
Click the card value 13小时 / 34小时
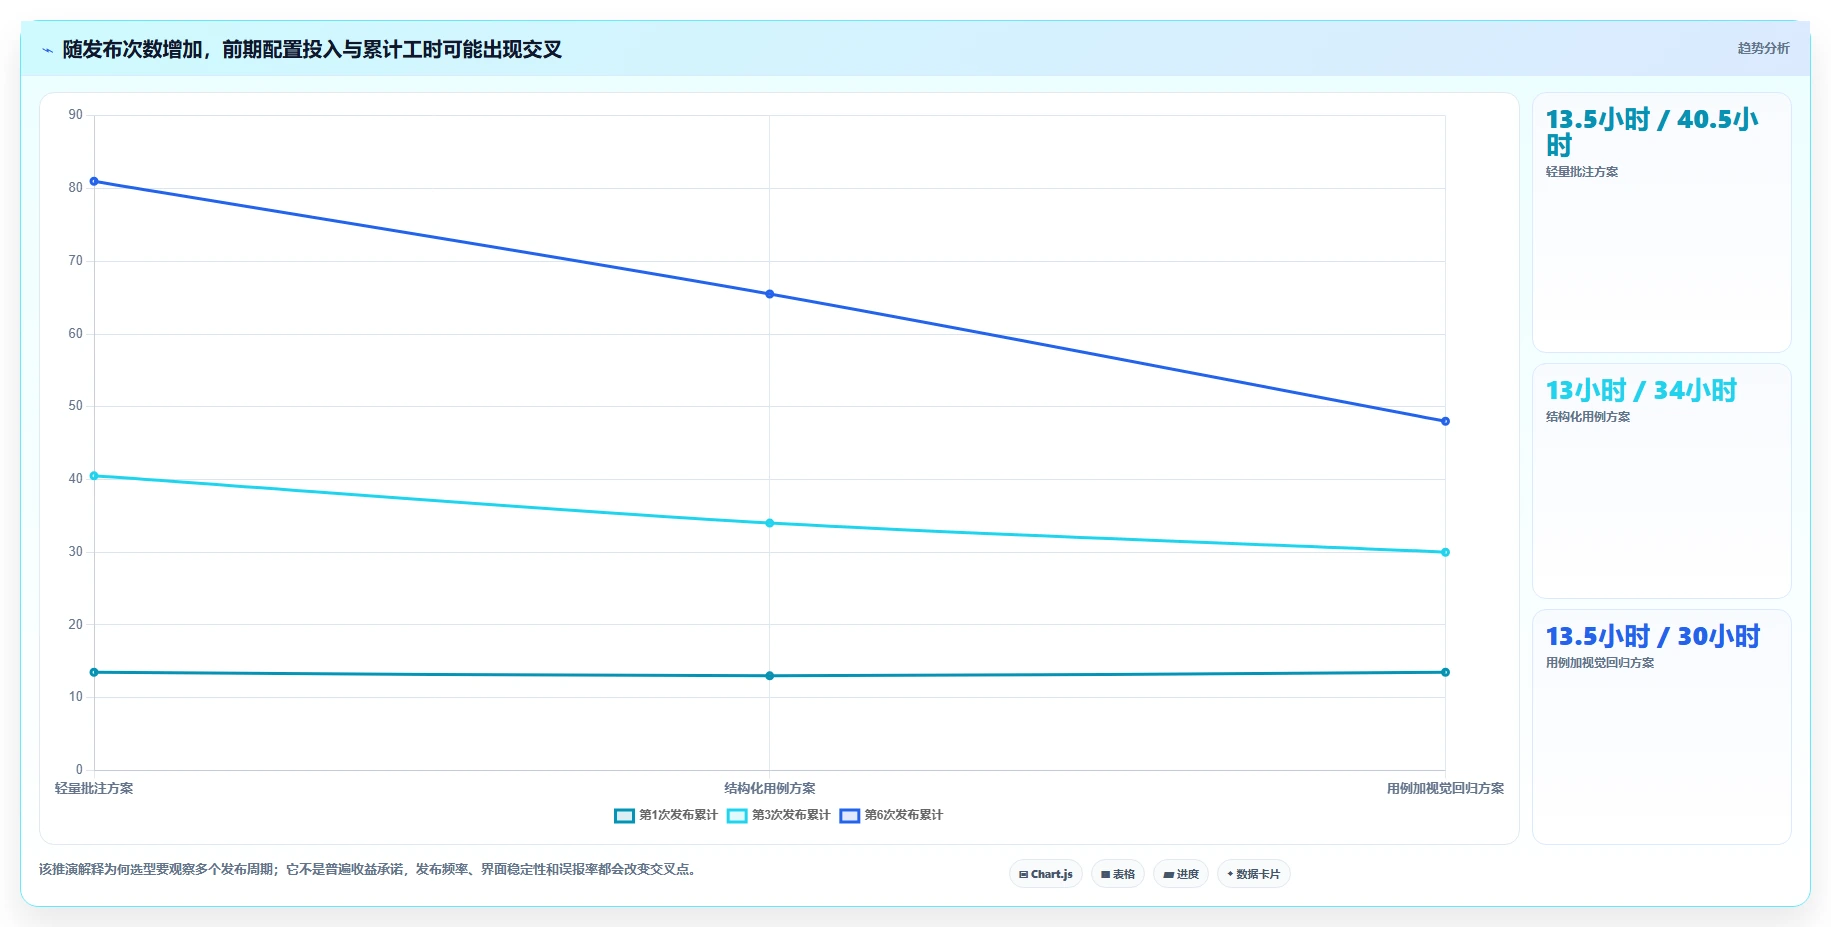(x=1641, y=390)
